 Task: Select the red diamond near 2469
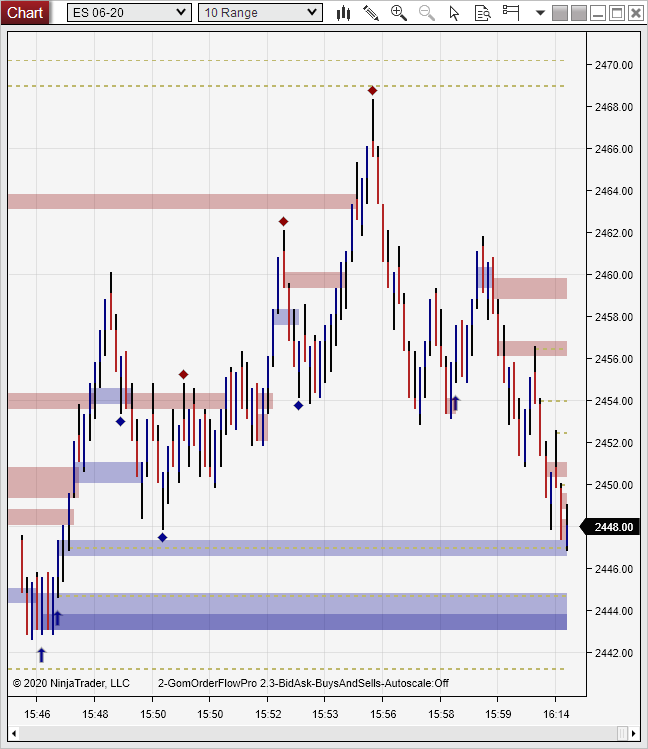(372, 90)
